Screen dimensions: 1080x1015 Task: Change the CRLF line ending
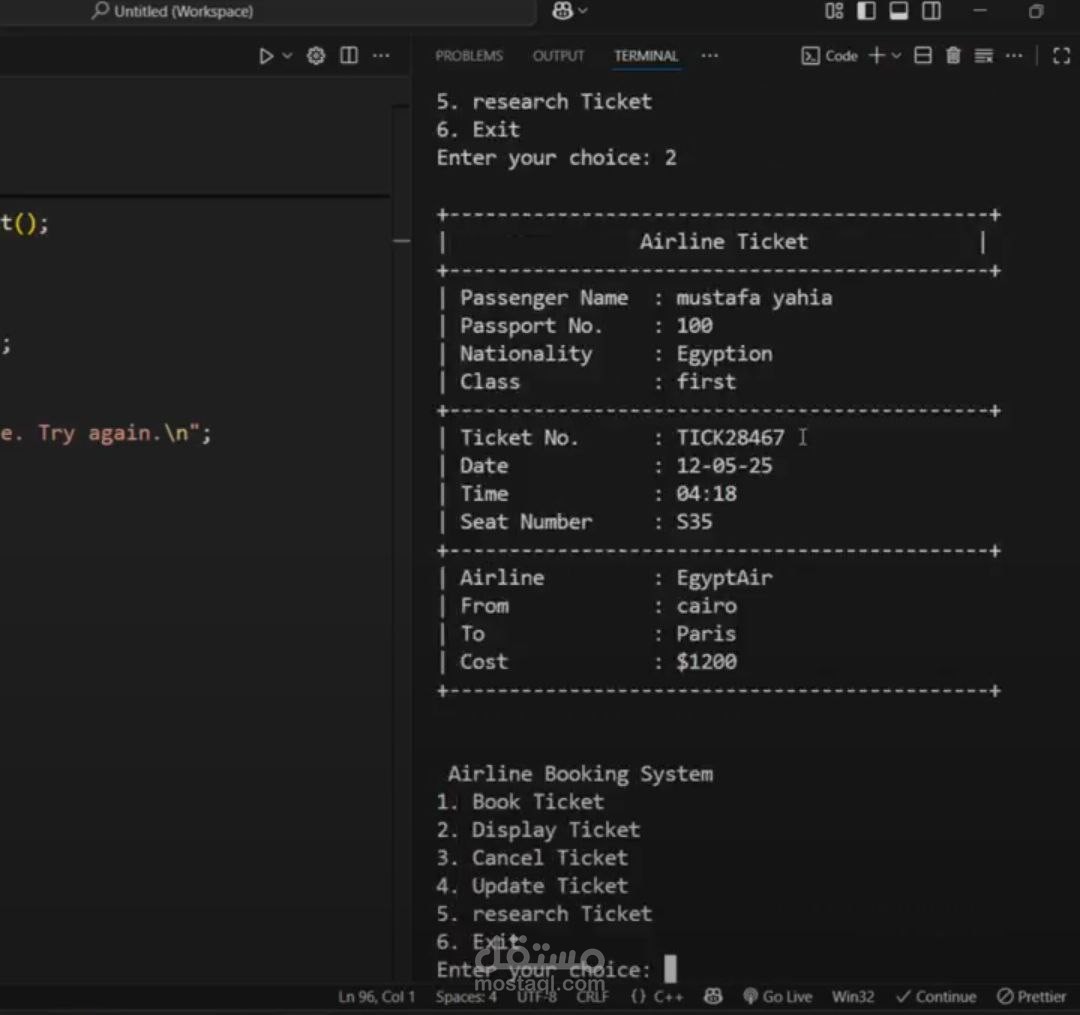click(592, 996)
